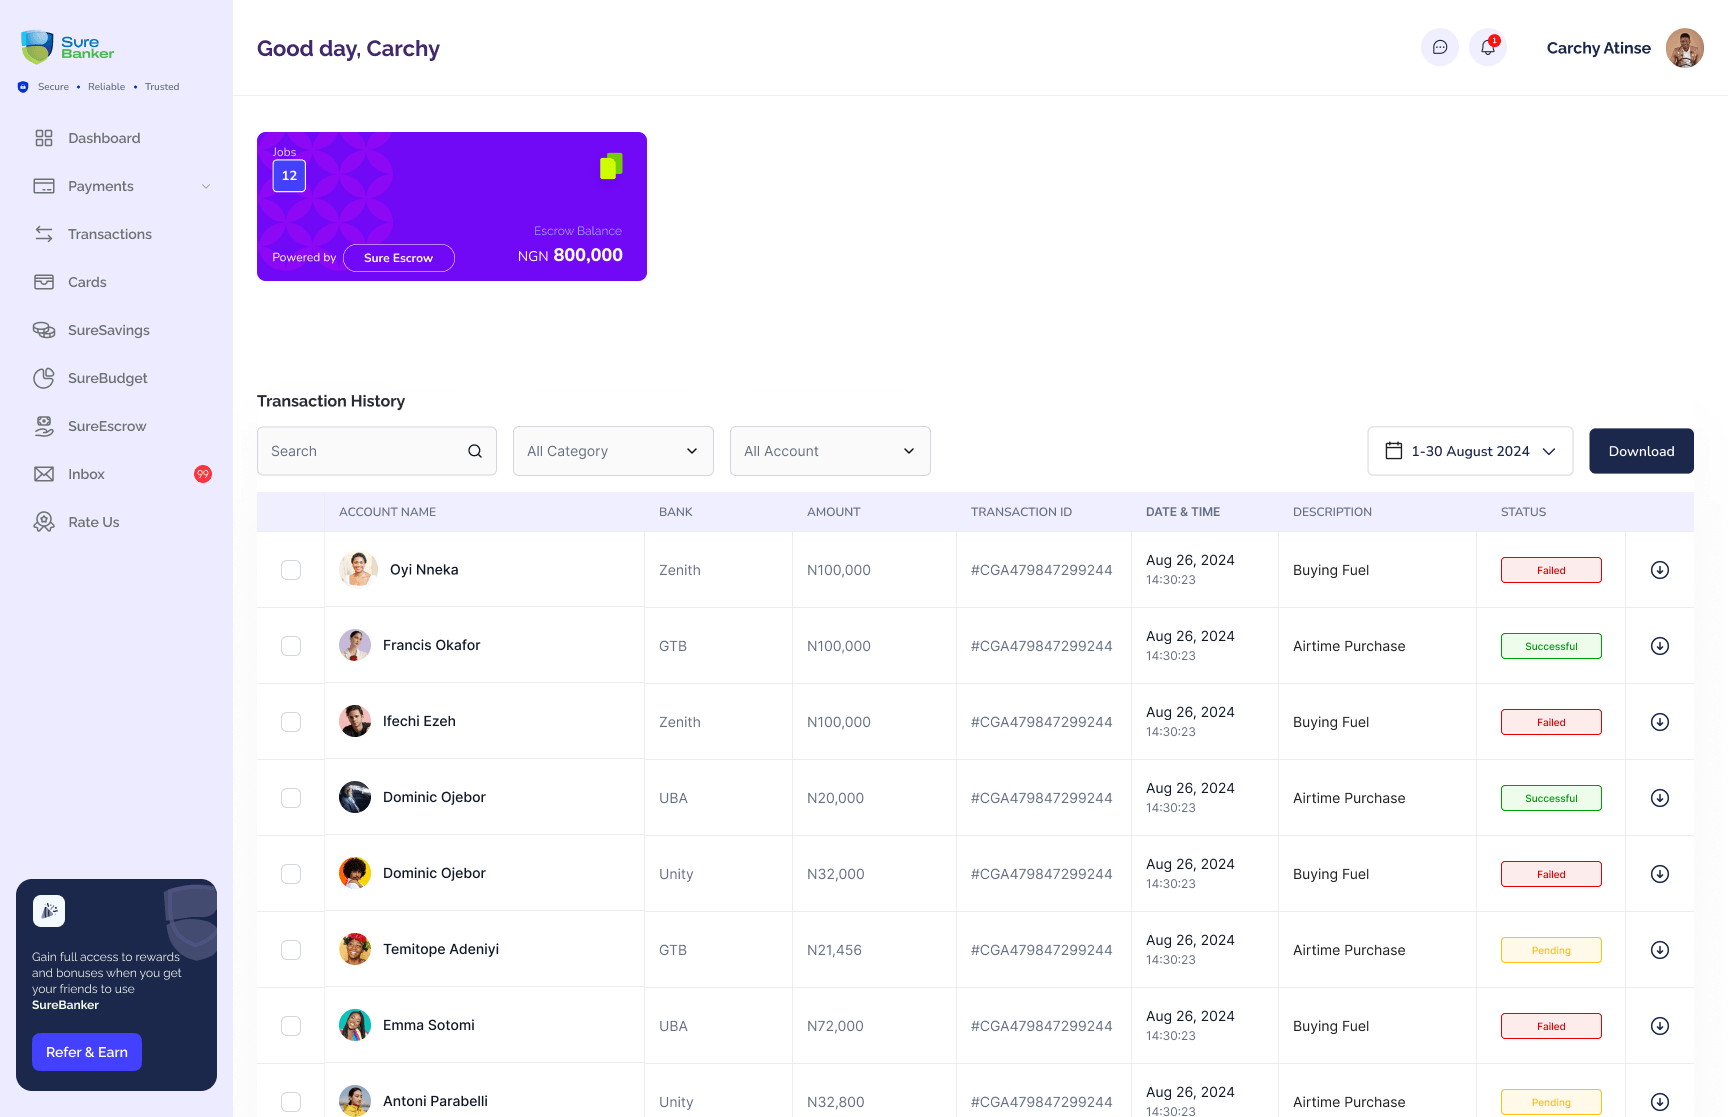Click the Dashboard grid icon
1728x1117 pixels.
coord(44,138)
